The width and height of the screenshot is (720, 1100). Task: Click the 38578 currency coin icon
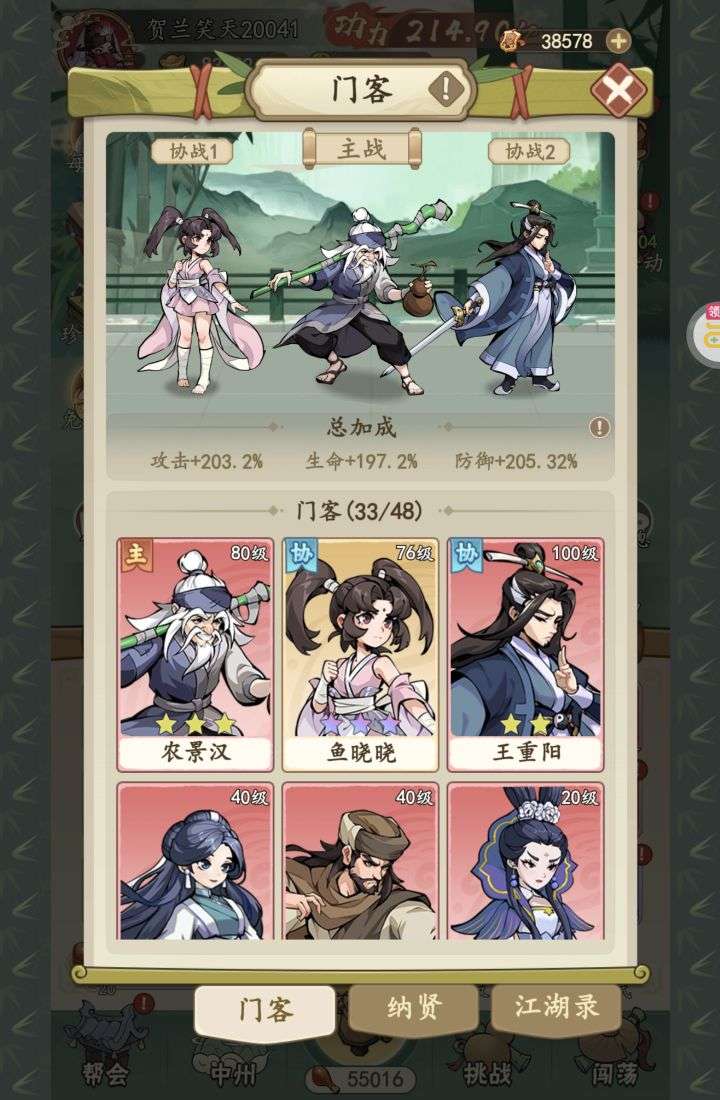click(x=513, y=41)
